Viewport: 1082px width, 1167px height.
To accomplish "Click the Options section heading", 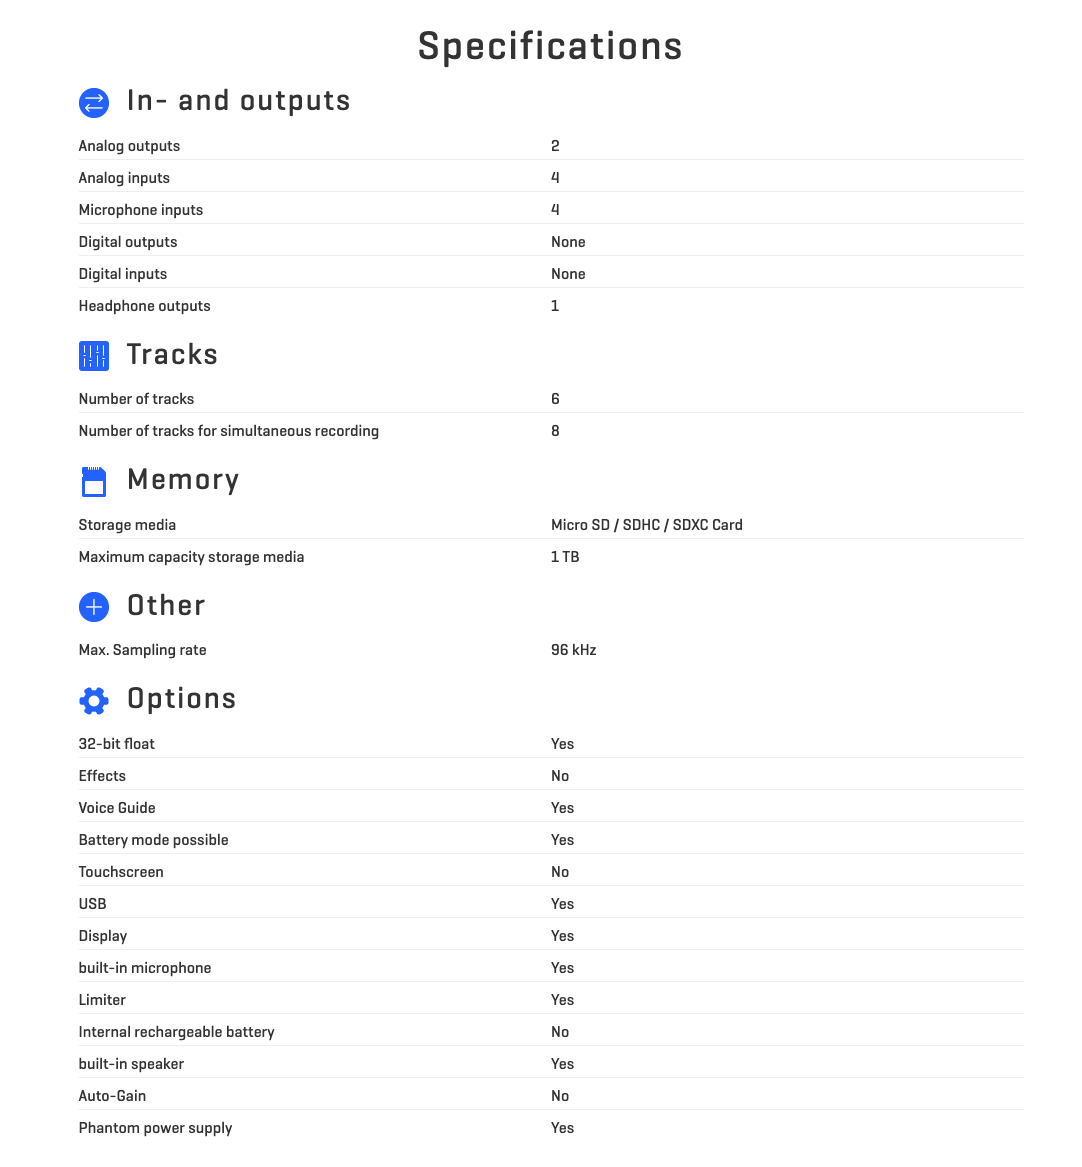I will tap(182, 699).
